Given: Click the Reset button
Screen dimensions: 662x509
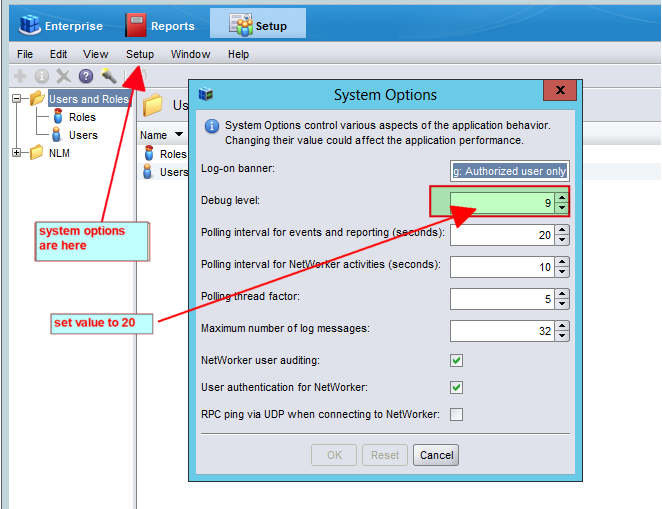Looking at the screenshot, I should pyautogui.click(x=385, y=455).
